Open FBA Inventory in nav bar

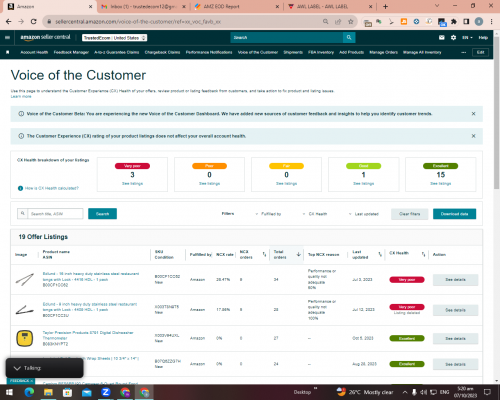(x=321, y=52)
